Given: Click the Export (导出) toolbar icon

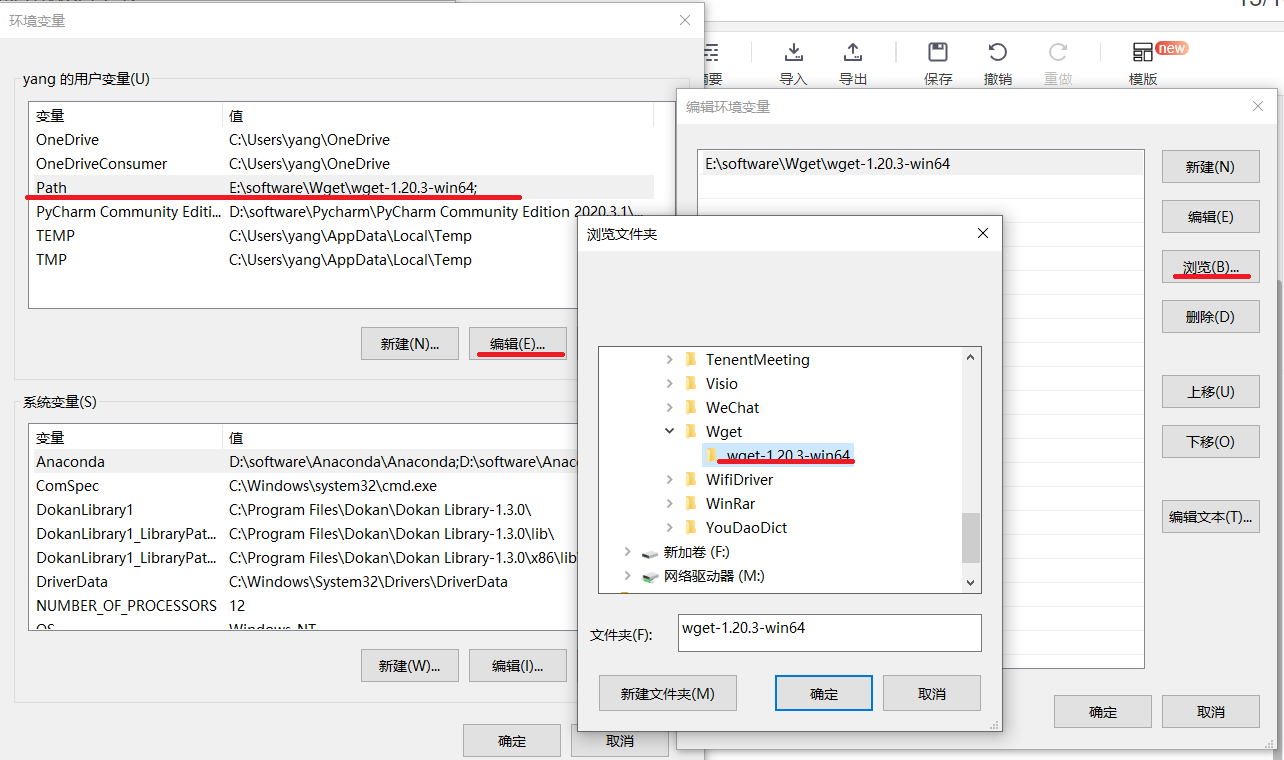Looking at the screenshot, I should 852,52.
